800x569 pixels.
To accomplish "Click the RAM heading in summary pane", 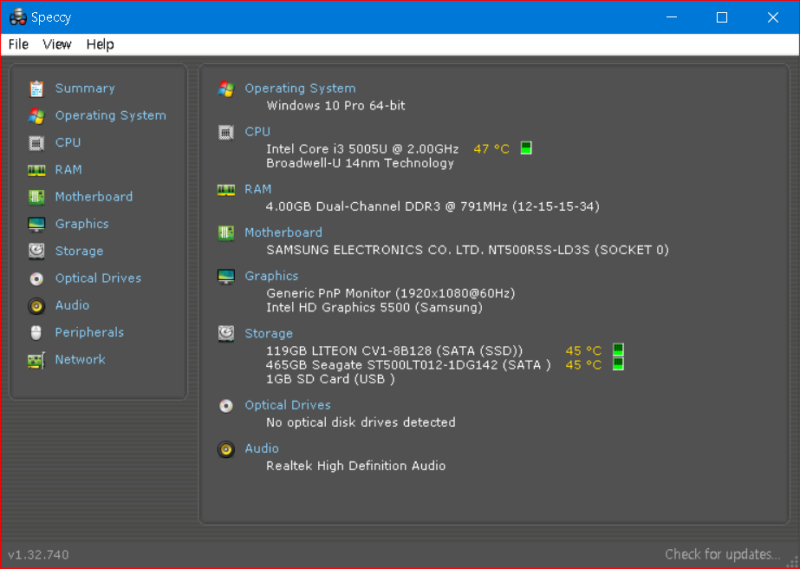I will [x=258, y=189].
